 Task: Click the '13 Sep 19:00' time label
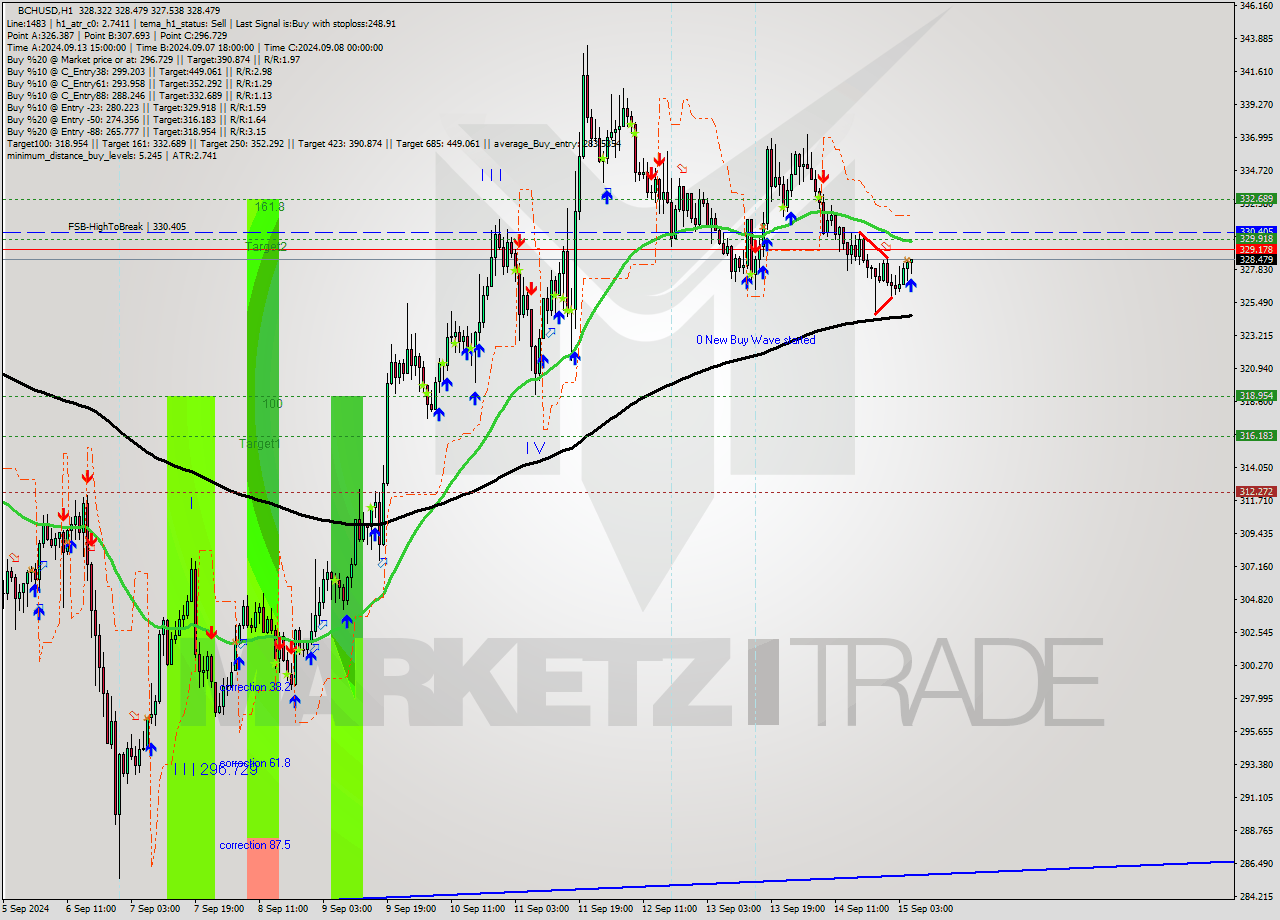click(x=798, y=909)
